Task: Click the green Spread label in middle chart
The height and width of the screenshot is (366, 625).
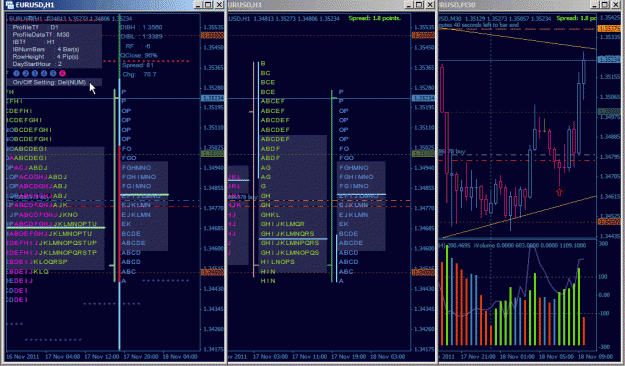Action: [x=374, y=18]
